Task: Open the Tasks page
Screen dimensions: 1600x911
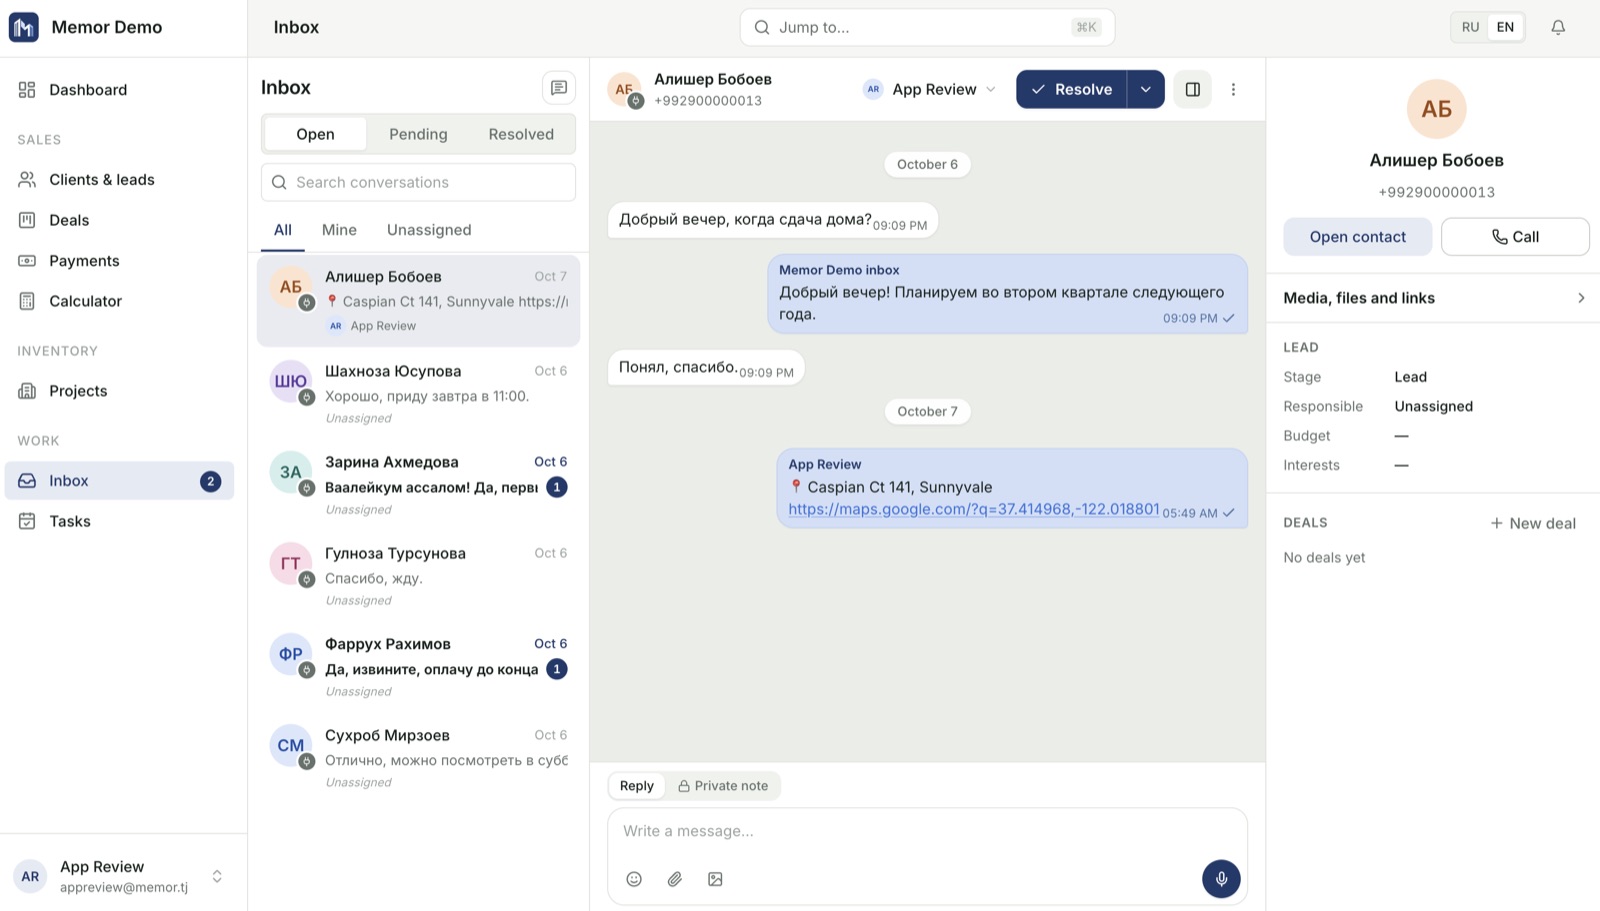Action: (x=119, y=521)
